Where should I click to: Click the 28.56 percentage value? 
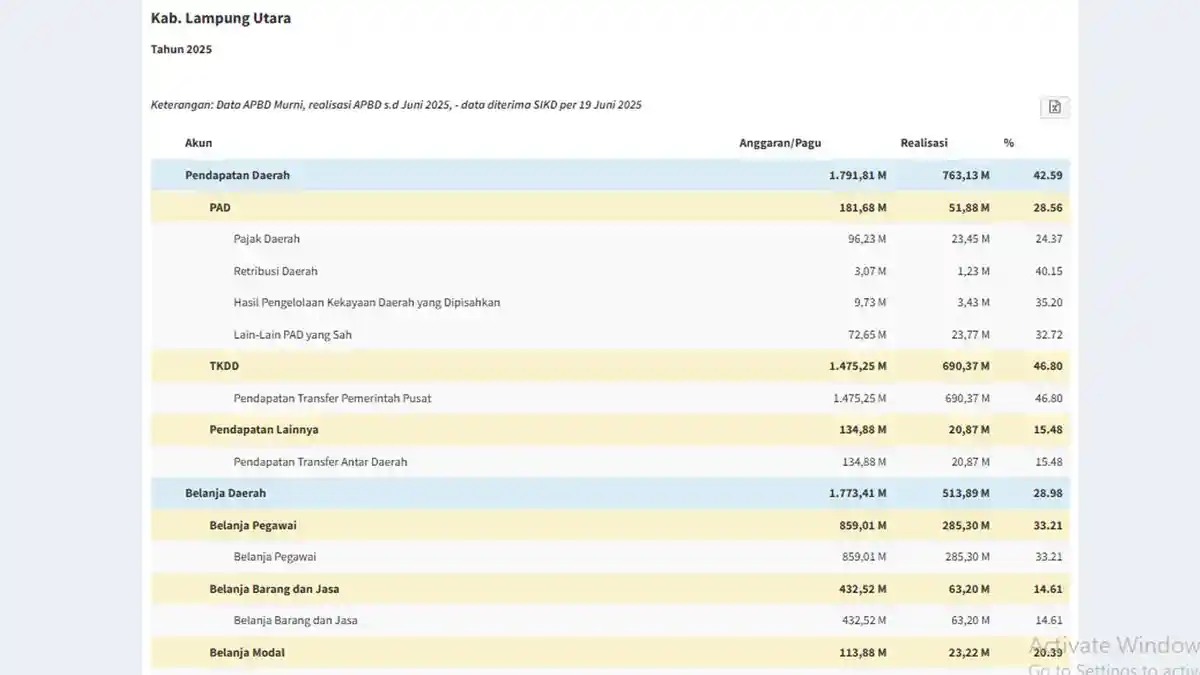coord(1048,207)
